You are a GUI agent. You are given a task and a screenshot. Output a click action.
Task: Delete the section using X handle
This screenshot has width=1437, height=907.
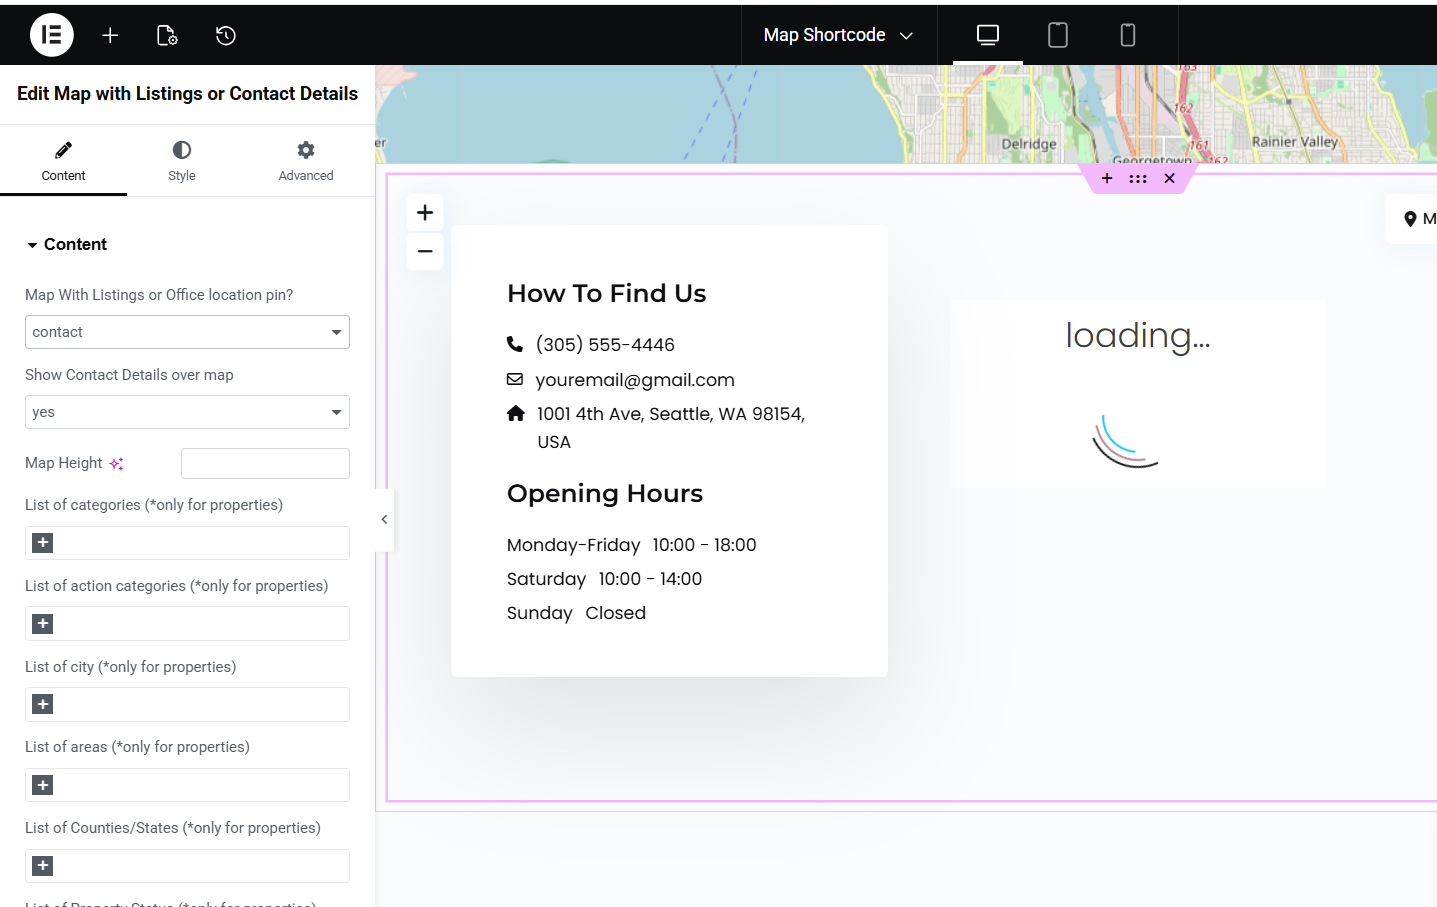pyautogui.click(x=1169, y=179)
